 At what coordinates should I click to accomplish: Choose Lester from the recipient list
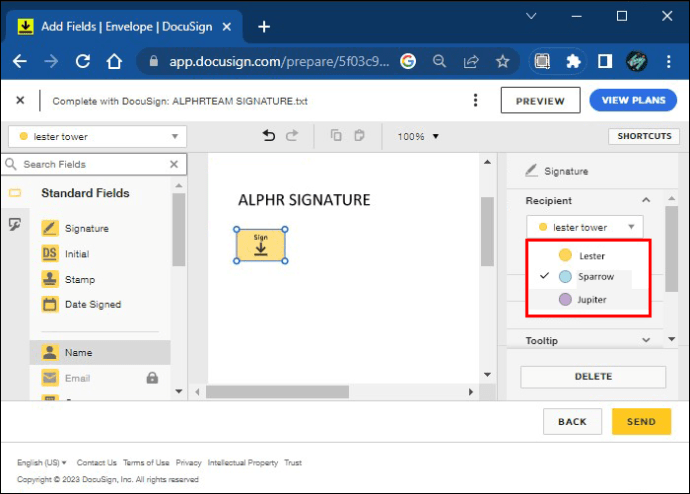click(x=587, y=256)
